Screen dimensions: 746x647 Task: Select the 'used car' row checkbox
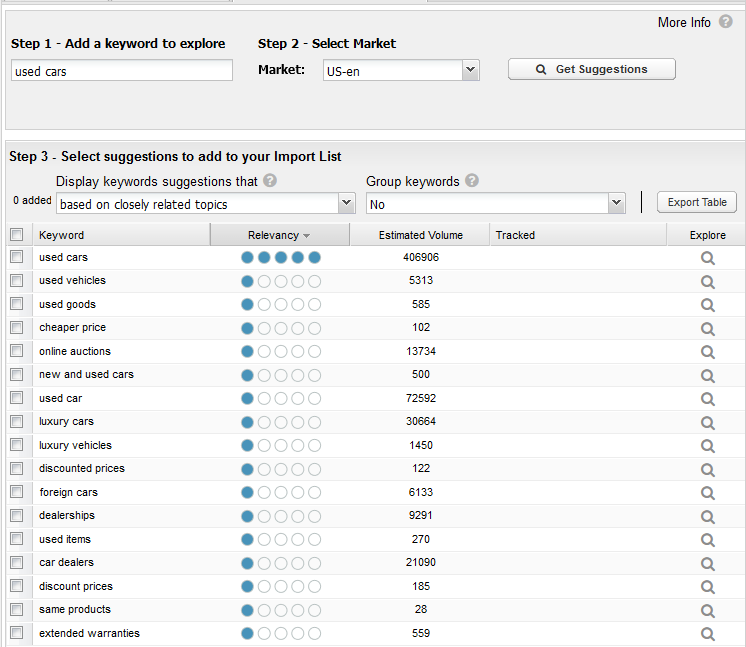(x=17, y=398)
